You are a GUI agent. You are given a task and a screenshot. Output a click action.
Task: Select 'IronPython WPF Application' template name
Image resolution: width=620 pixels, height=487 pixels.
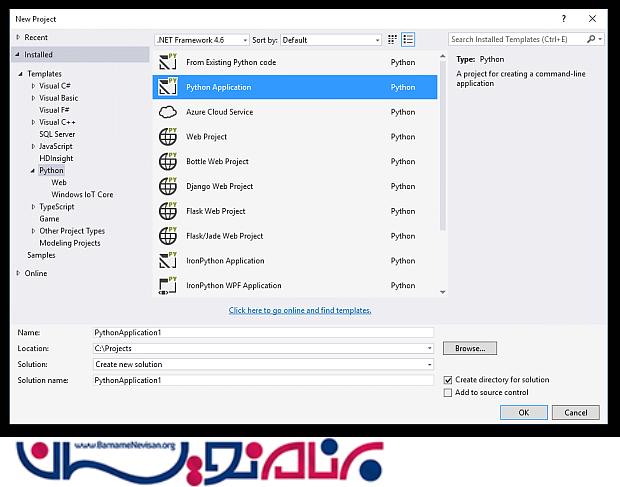(234, 285)
